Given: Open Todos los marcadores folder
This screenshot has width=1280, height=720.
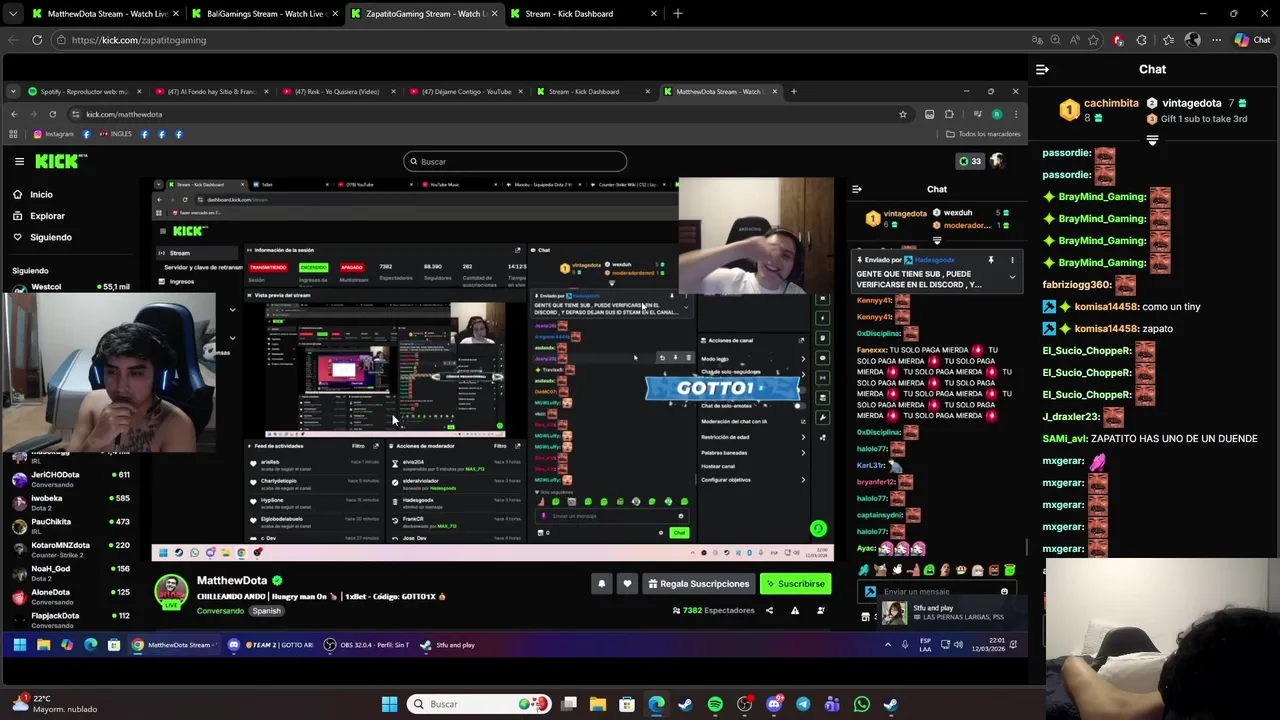Looking at the screenshot, I should 983,134.
